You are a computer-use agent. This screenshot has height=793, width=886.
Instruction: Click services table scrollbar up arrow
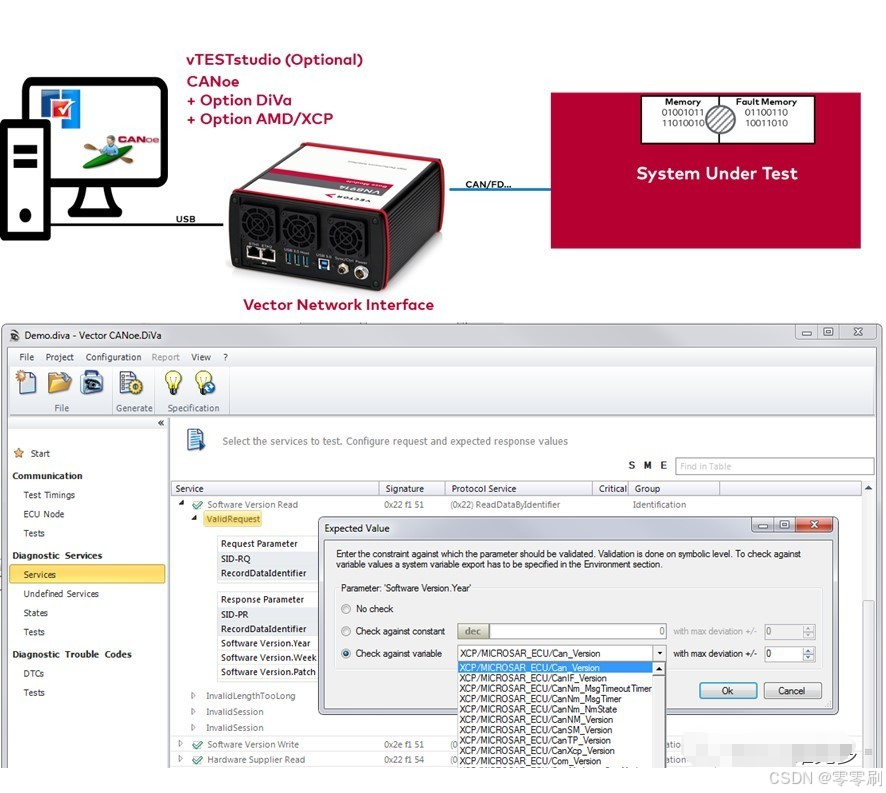[x=868, y=488]
